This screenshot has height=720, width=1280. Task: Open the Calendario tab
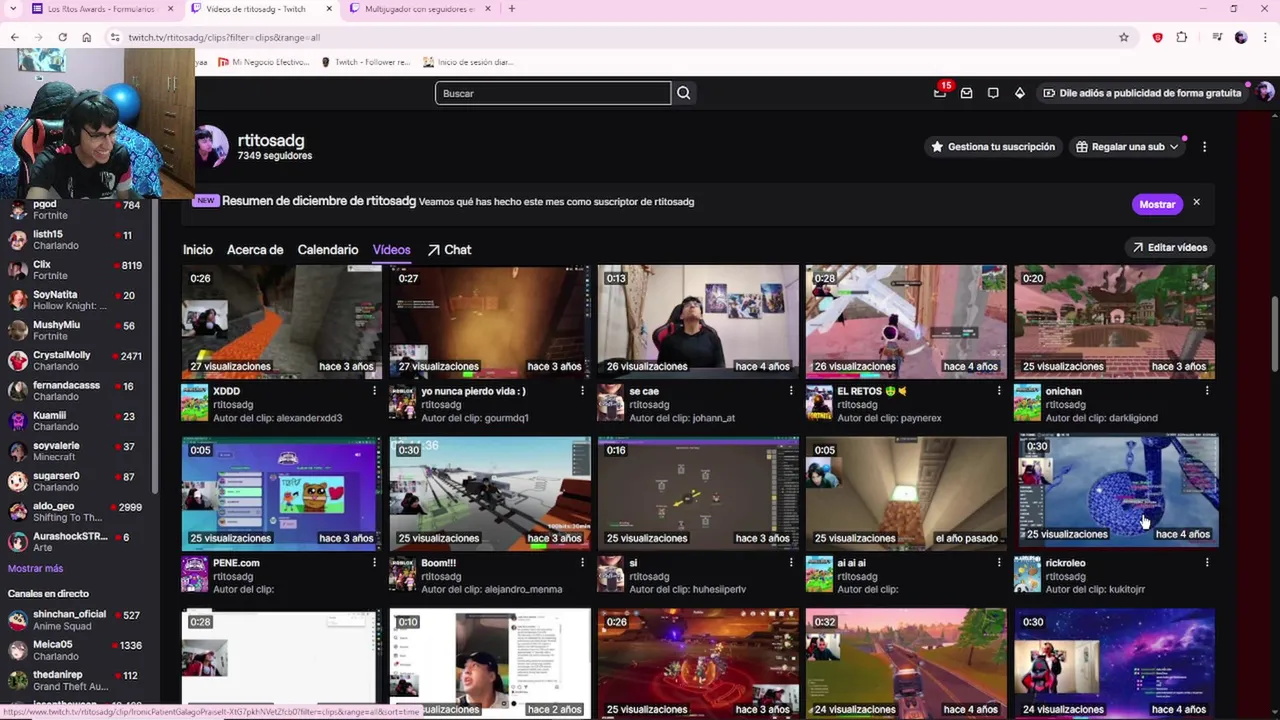(327, 250)
